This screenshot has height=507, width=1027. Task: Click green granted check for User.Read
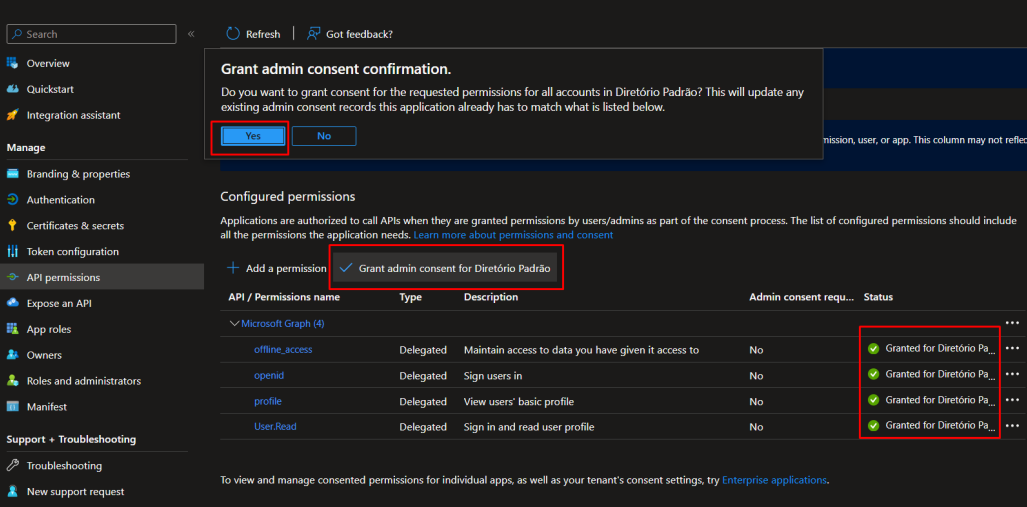(873, 426)
